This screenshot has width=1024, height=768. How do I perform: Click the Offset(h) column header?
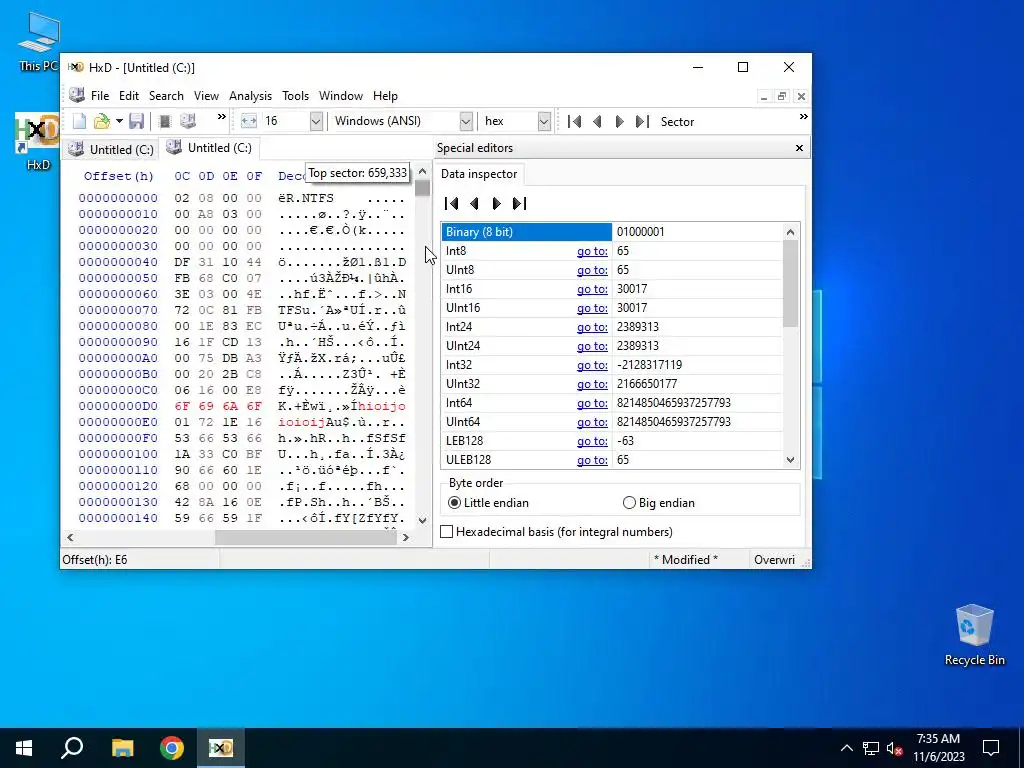(118, 176)
